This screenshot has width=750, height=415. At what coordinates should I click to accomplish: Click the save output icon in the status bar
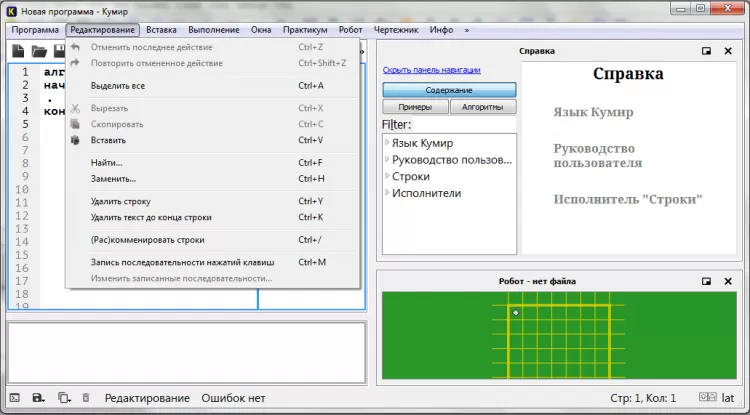point(39,398)
